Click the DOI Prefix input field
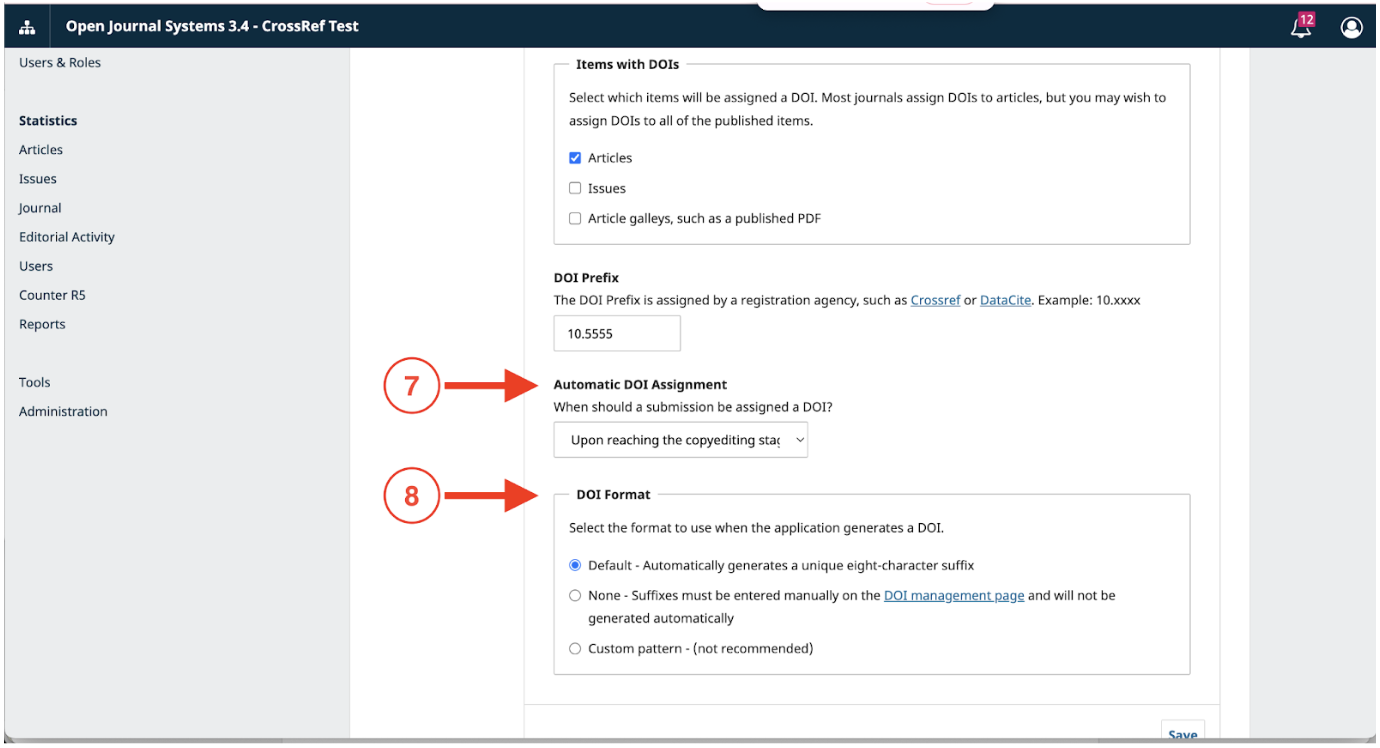The width and height of the screenshot is (1380, 748). [x=617, y=334]
